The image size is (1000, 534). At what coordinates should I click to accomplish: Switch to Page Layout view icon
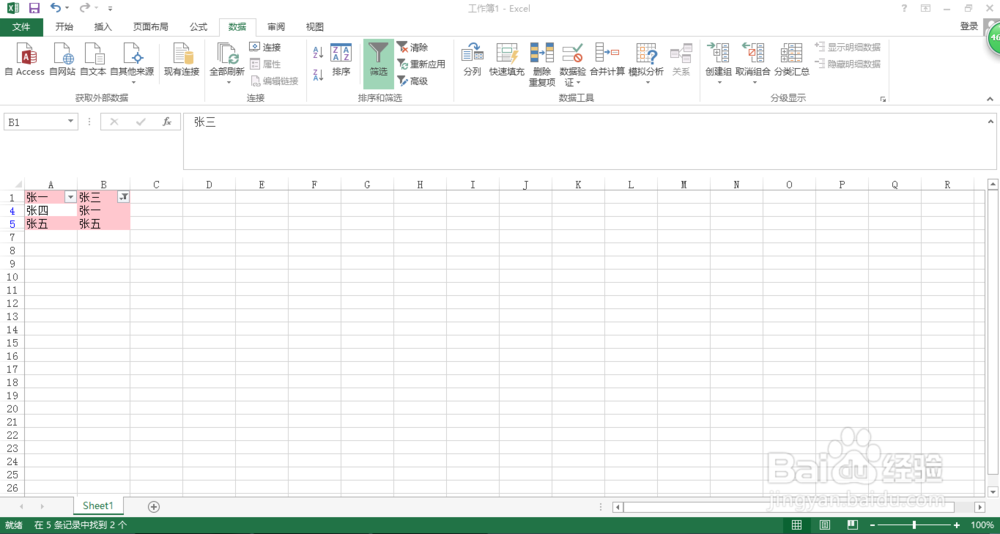825,525
